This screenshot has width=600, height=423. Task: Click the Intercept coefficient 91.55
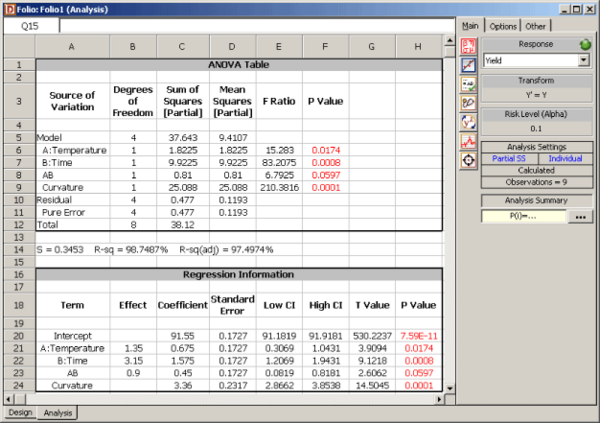pyautogui.click(x=183, y=336)
